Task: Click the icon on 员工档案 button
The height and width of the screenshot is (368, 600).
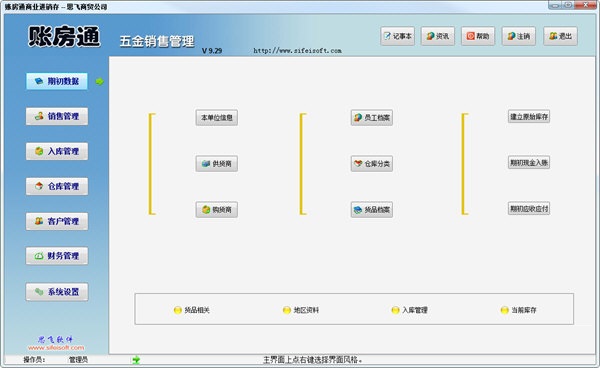Action: [x=358, y=117]
